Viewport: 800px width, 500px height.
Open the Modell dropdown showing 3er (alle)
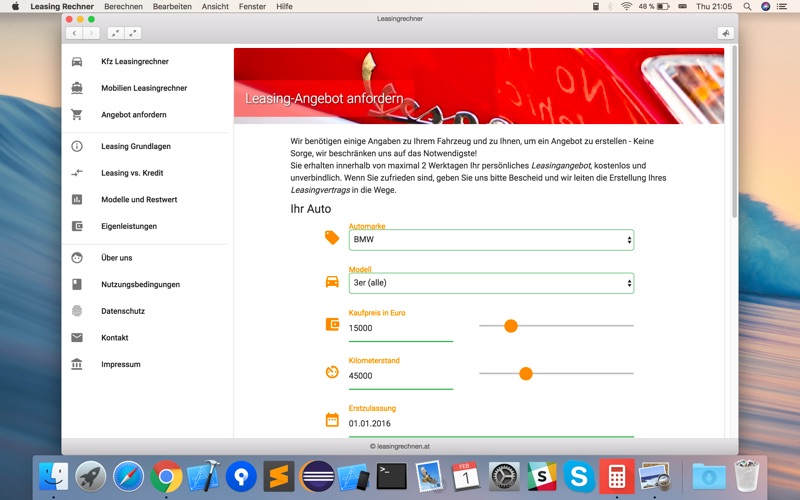tap(491, 283)
